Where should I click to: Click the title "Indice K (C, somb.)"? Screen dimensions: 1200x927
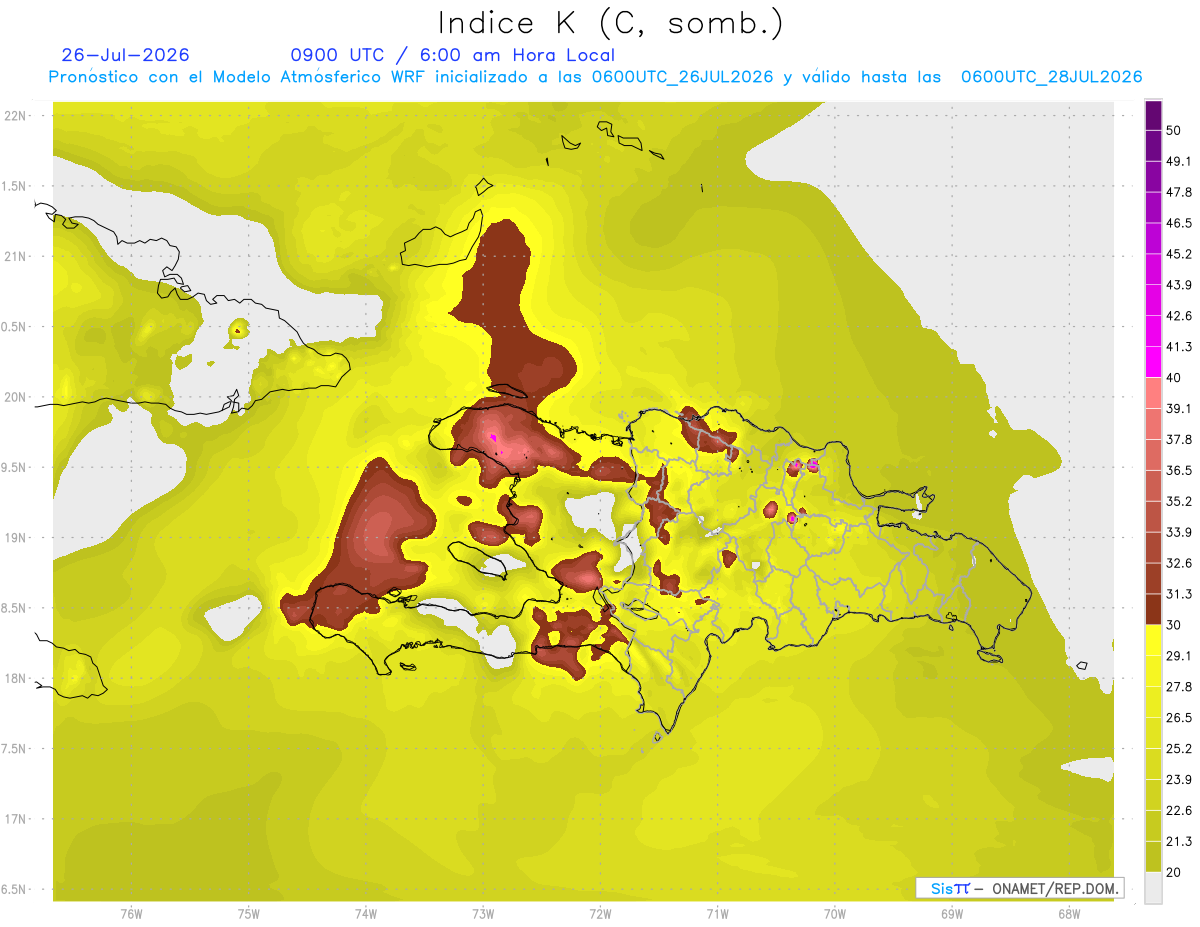[610, 22]
